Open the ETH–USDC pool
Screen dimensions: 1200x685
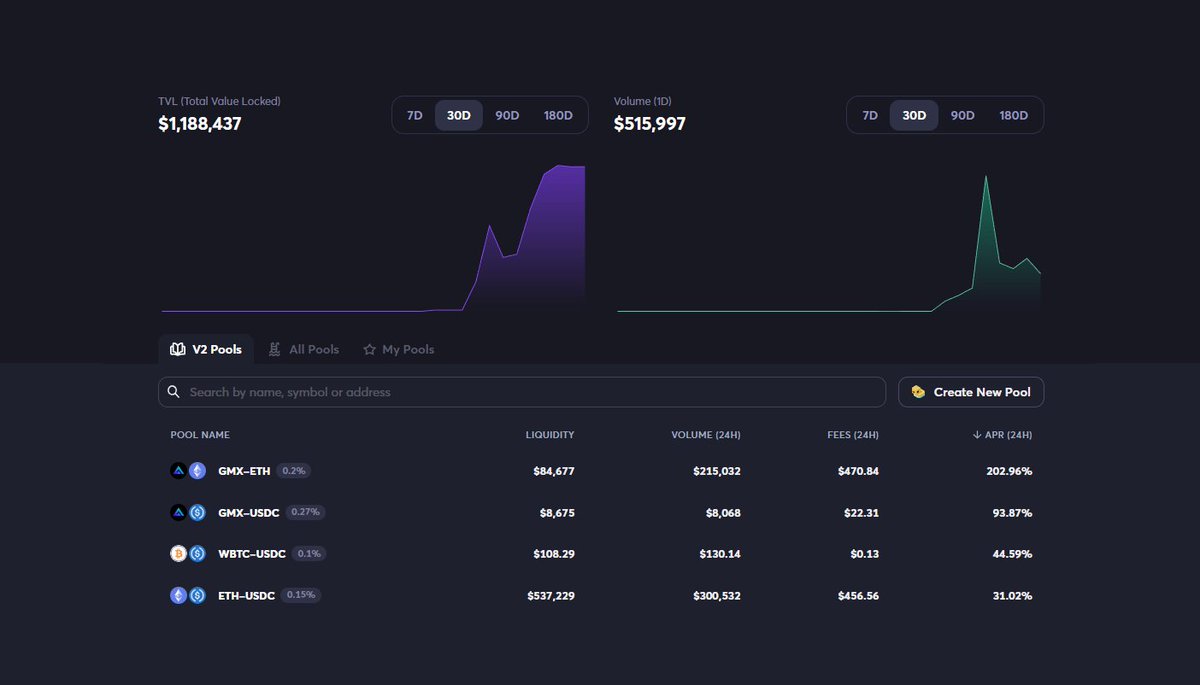[x=601, y=595]
